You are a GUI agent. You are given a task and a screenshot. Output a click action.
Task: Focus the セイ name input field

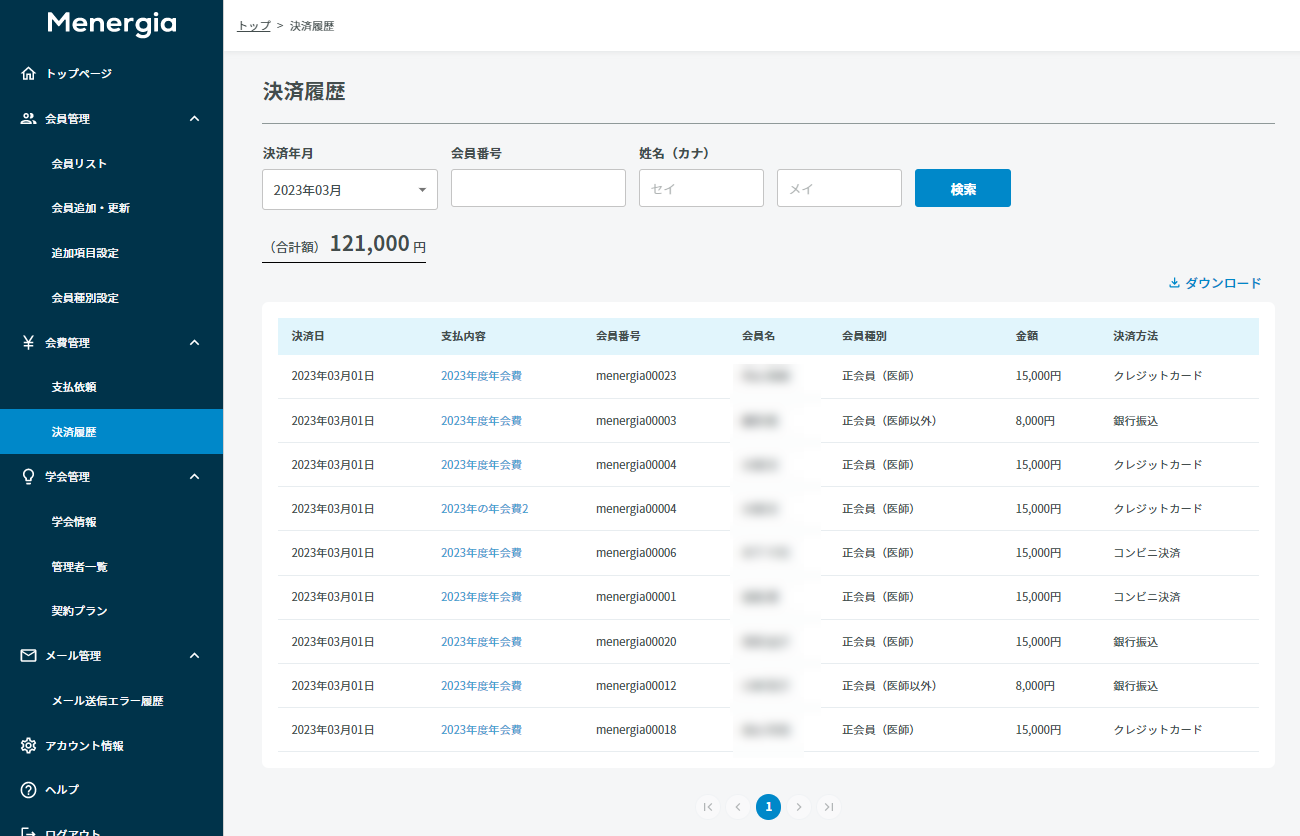(x=701, y=188)
